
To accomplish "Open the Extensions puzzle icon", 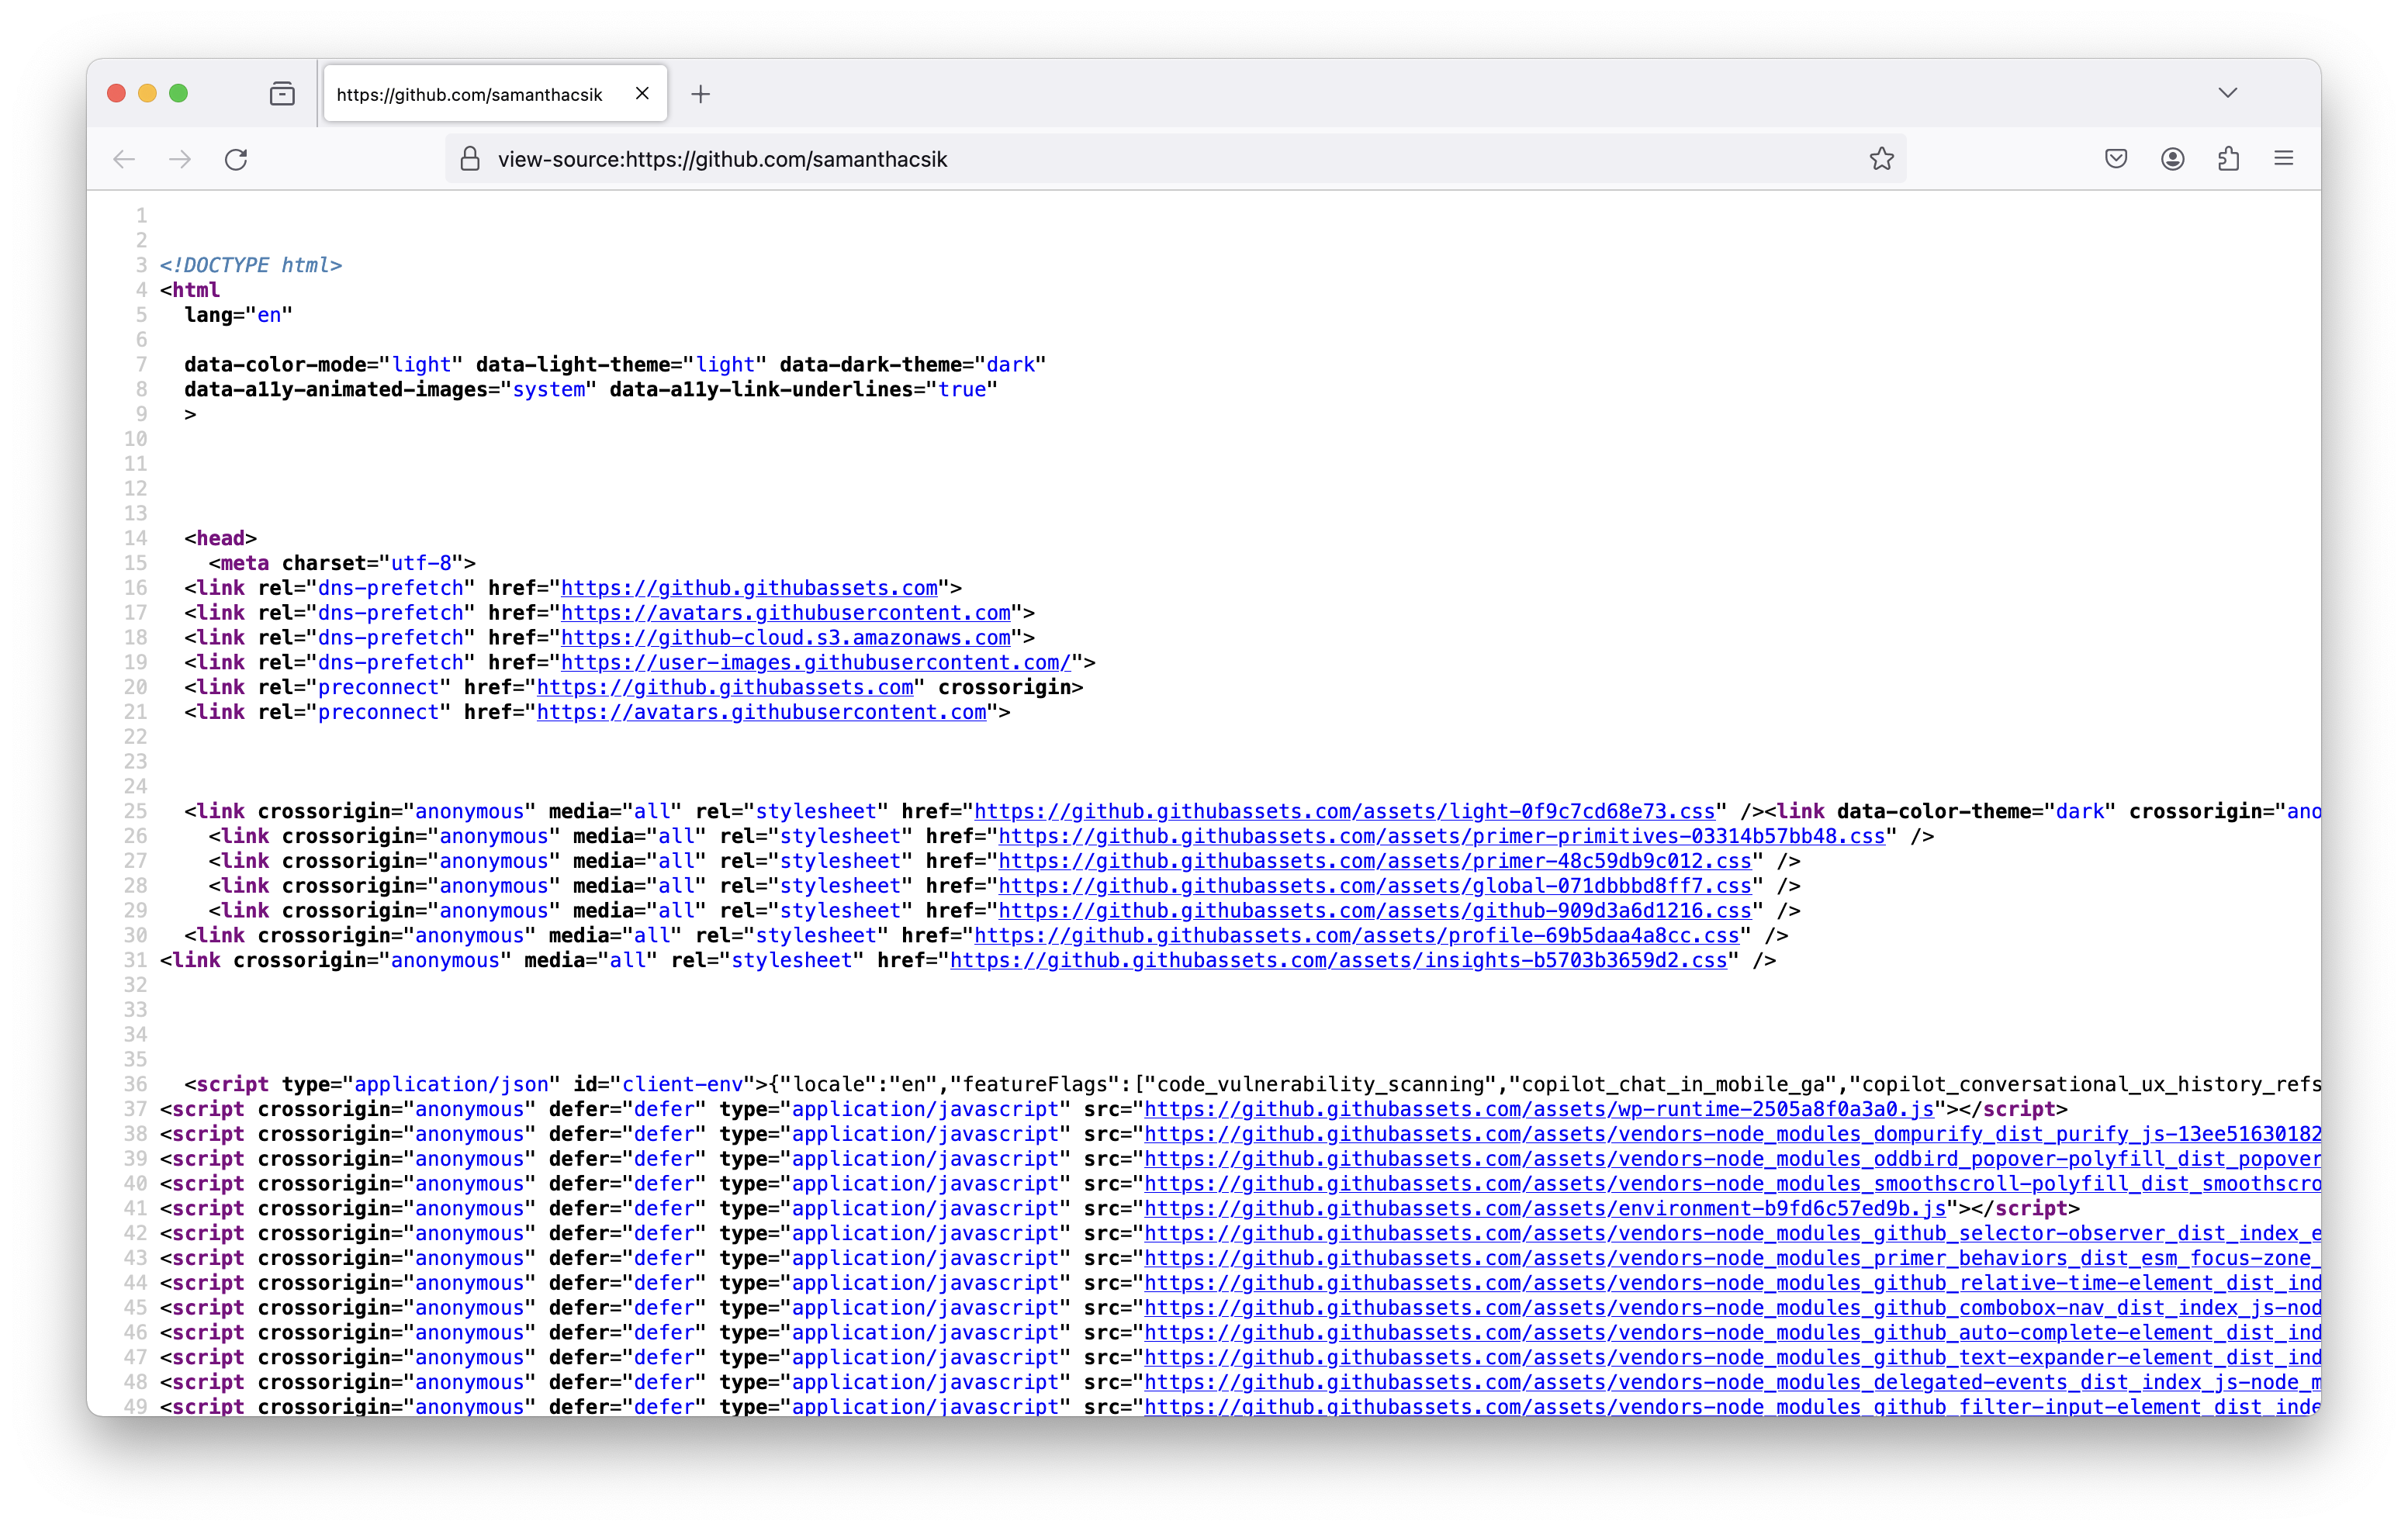I will tap(2228, 159).
